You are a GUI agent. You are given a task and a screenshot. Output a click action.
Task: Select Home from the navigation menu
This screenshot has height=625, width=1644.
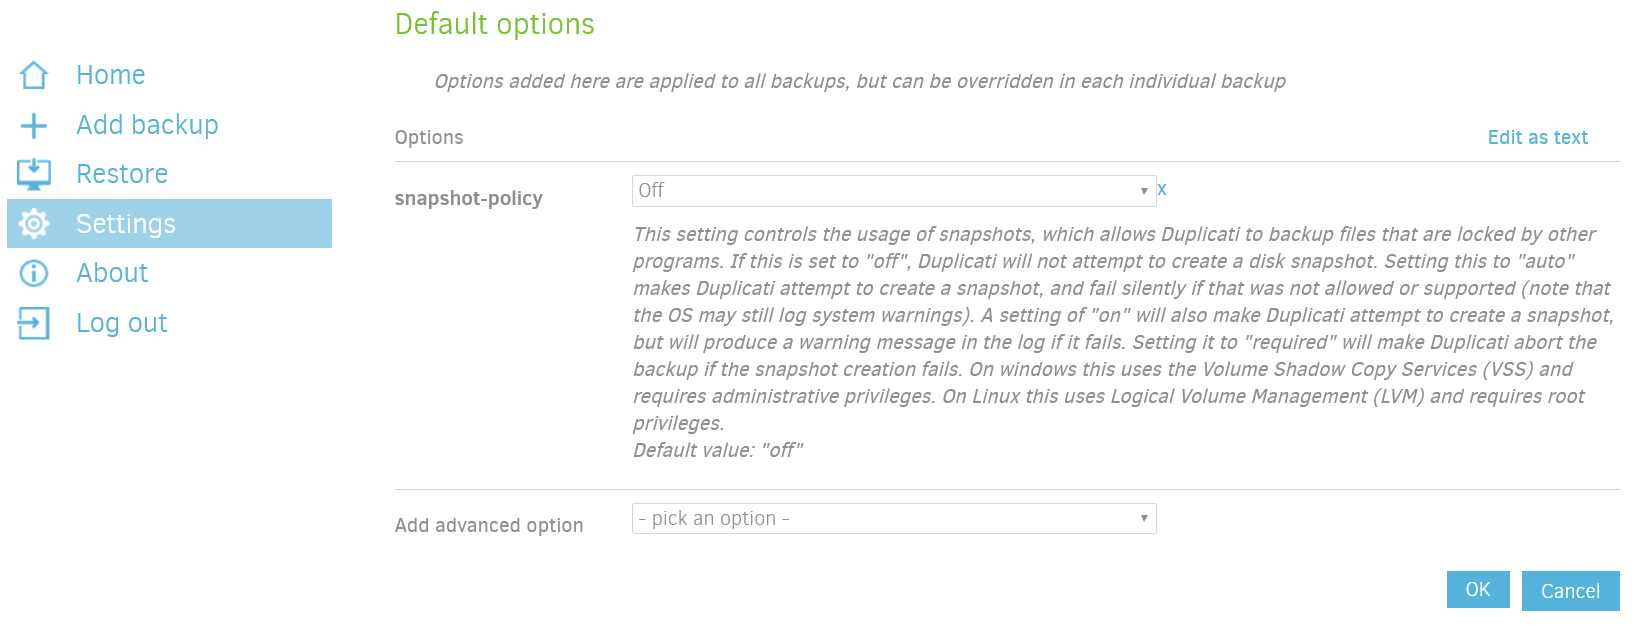[110, 74]
